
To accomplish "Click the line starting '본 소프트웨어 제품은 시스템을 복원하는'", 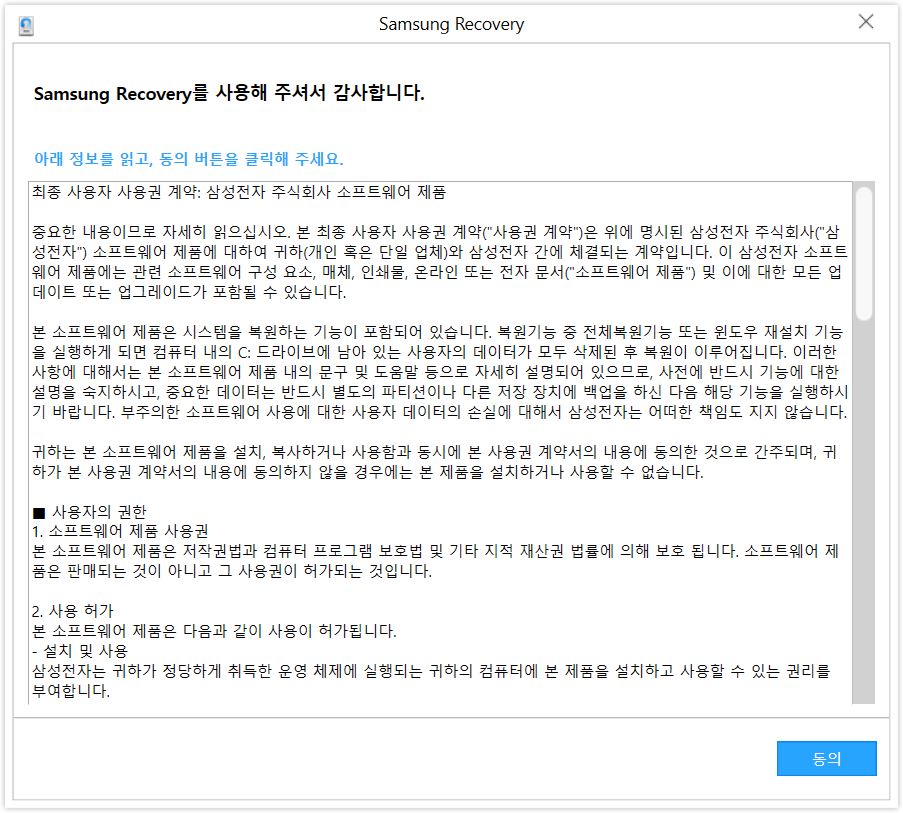I will click(x=438, y=332).
